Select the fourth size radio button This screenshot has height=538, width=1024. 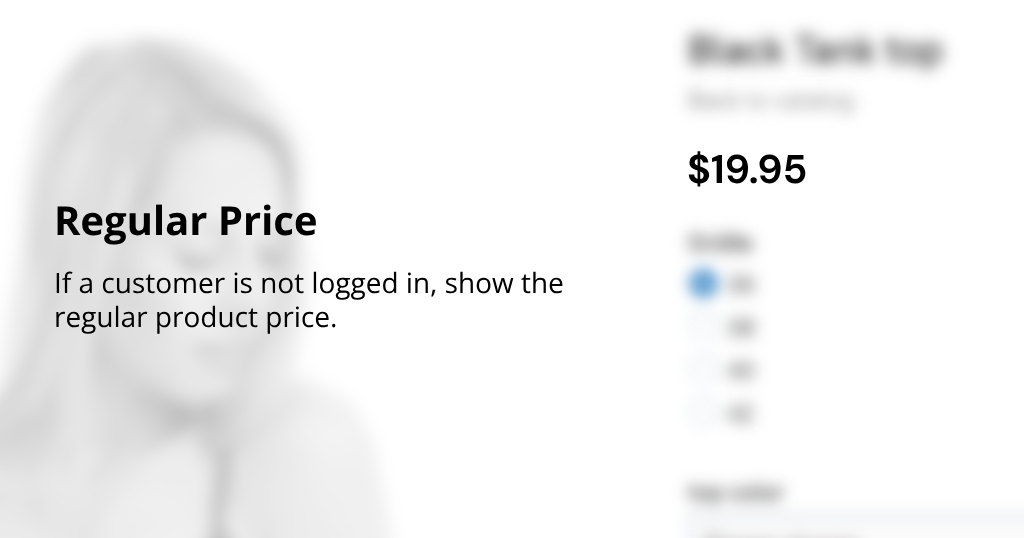point(703,413)
